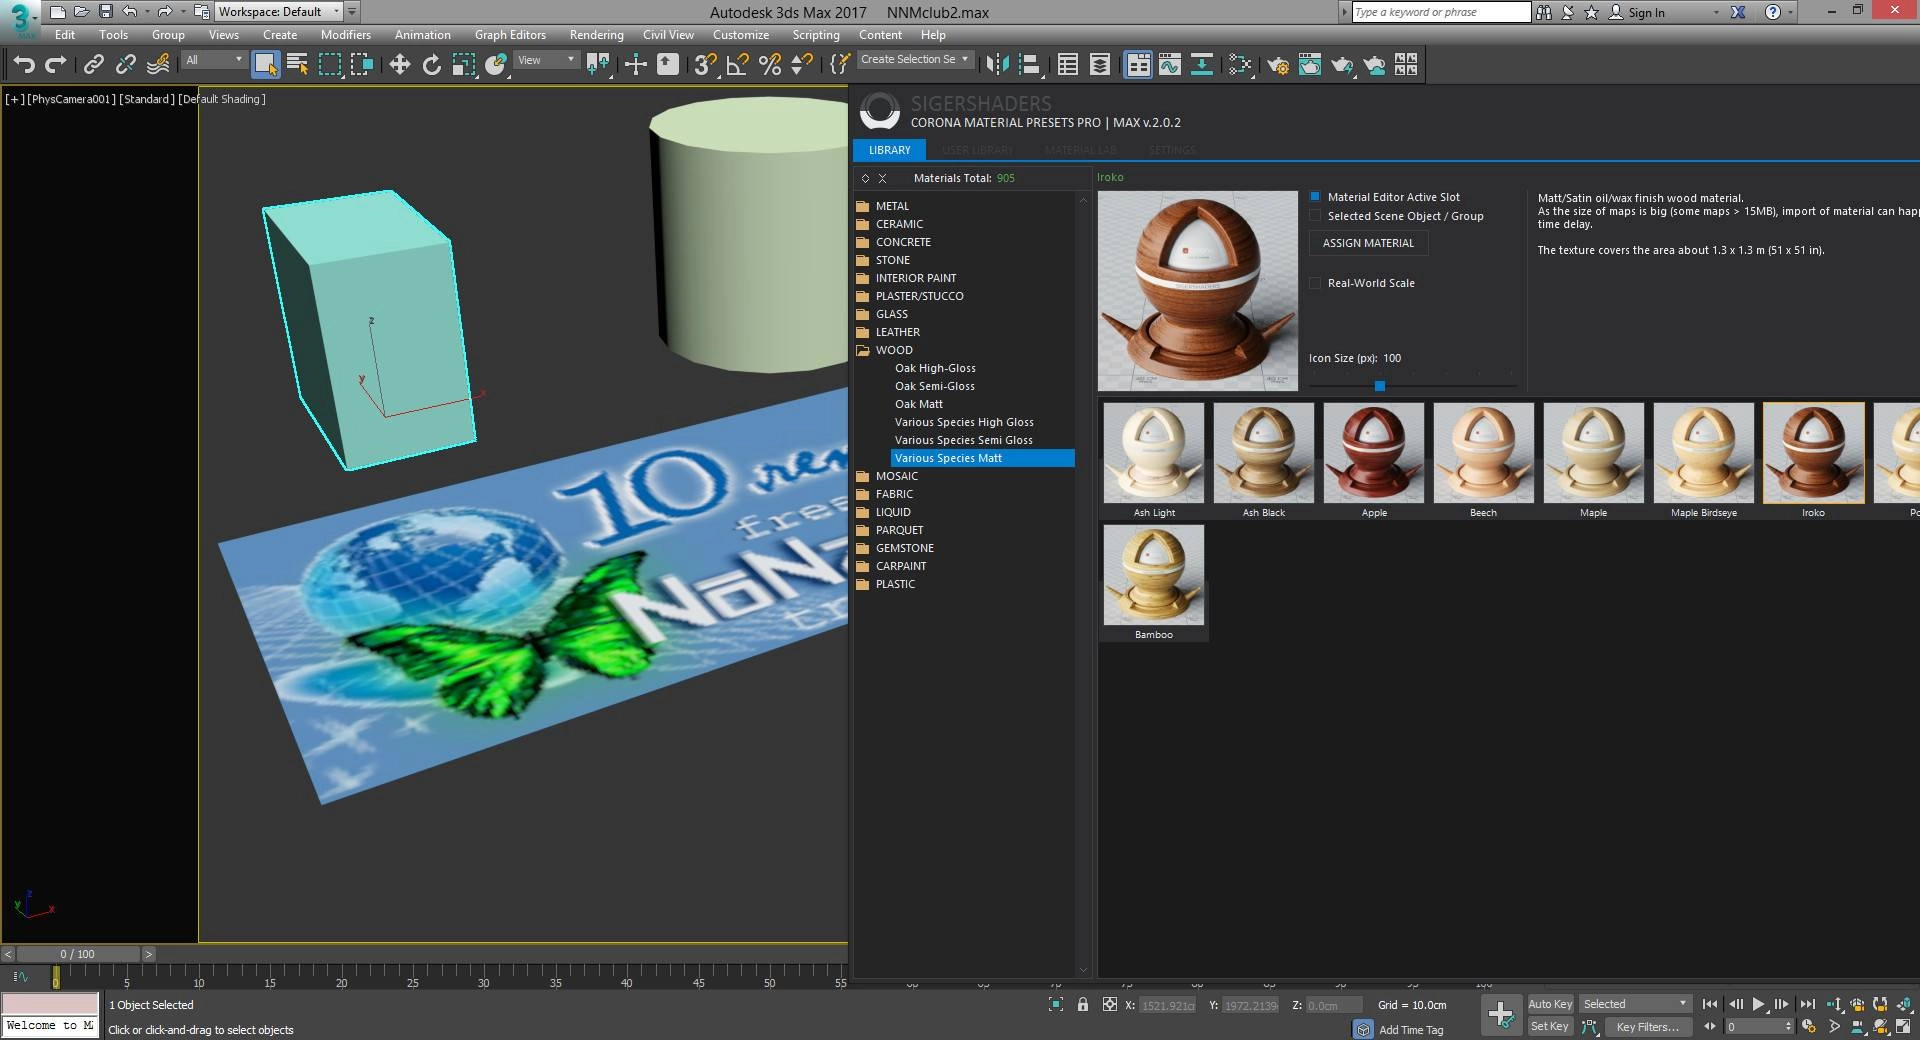Open the Workspace Default dropdown
This screenshot has width=1920, height=1040.
coord(279,12)
